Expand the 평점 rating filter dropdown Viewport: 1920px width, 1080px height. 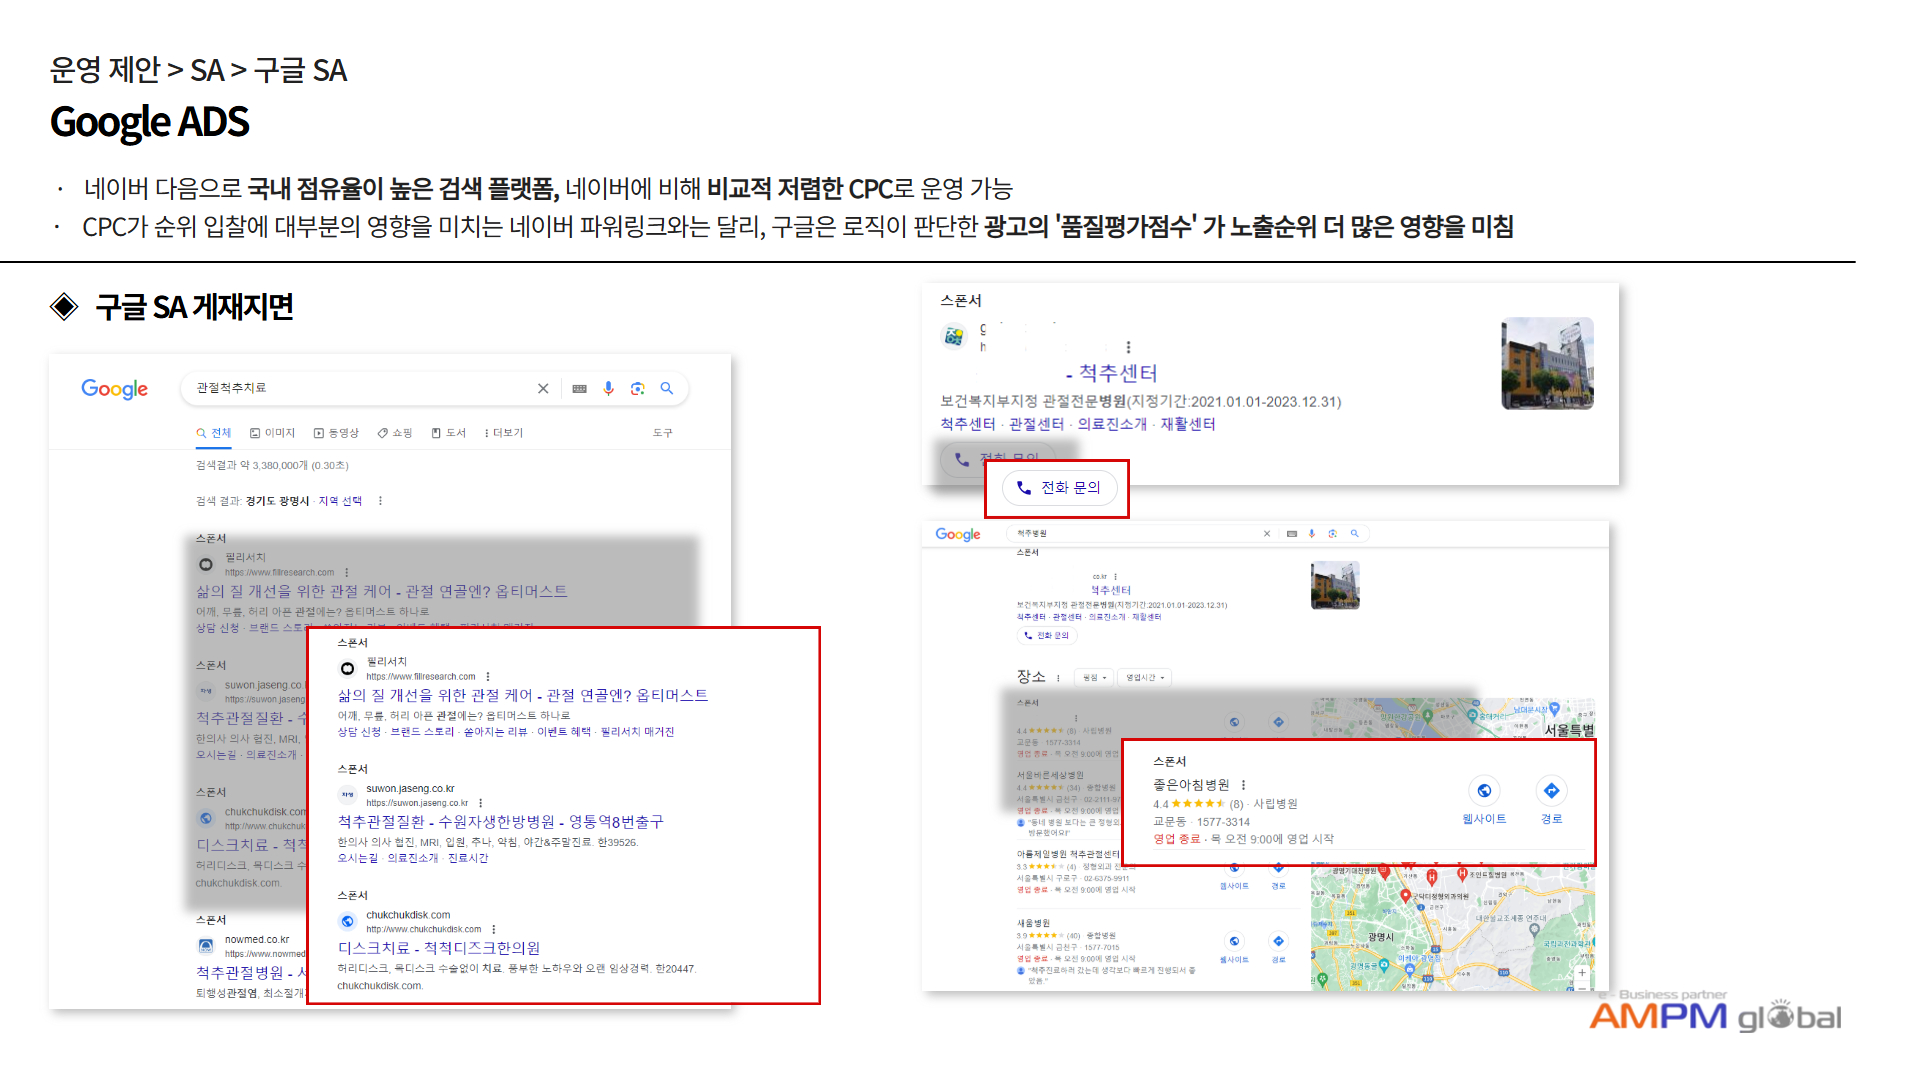point(1094,677)
